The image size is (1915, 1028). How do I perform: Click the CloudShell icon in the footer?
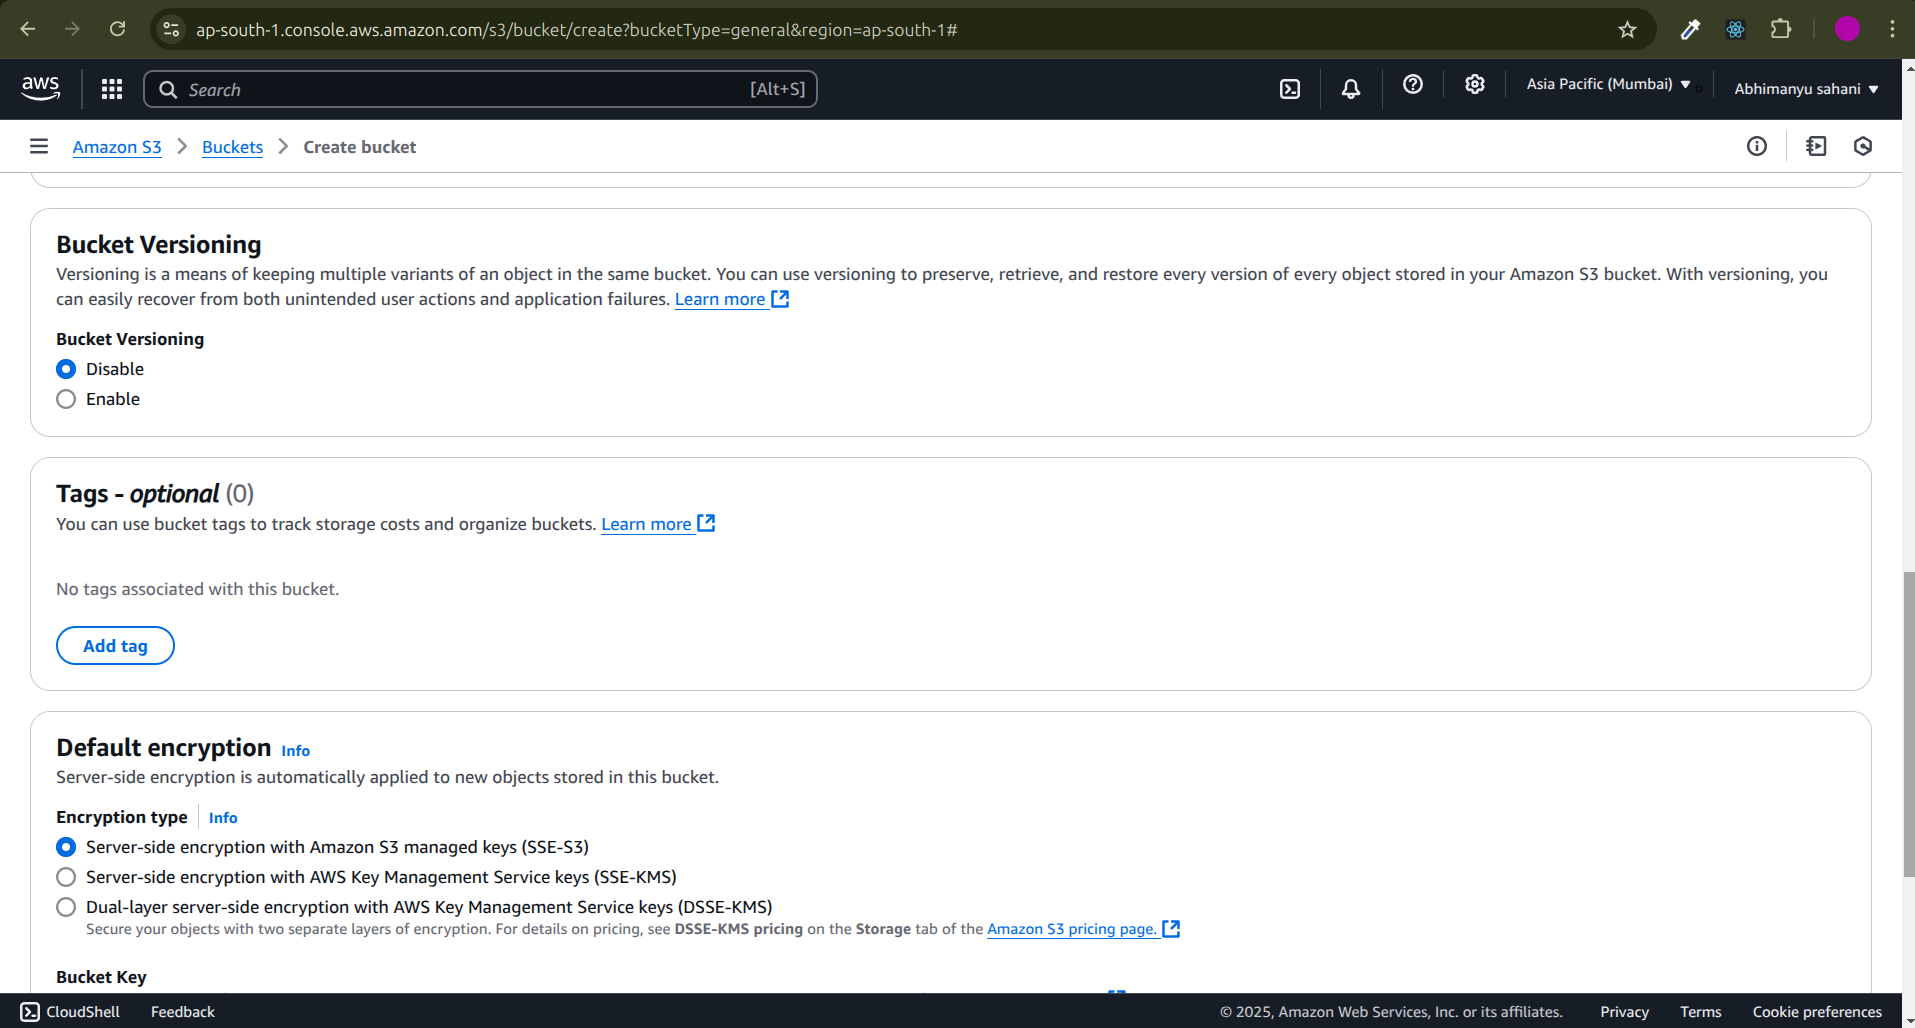click(30, 1012)
